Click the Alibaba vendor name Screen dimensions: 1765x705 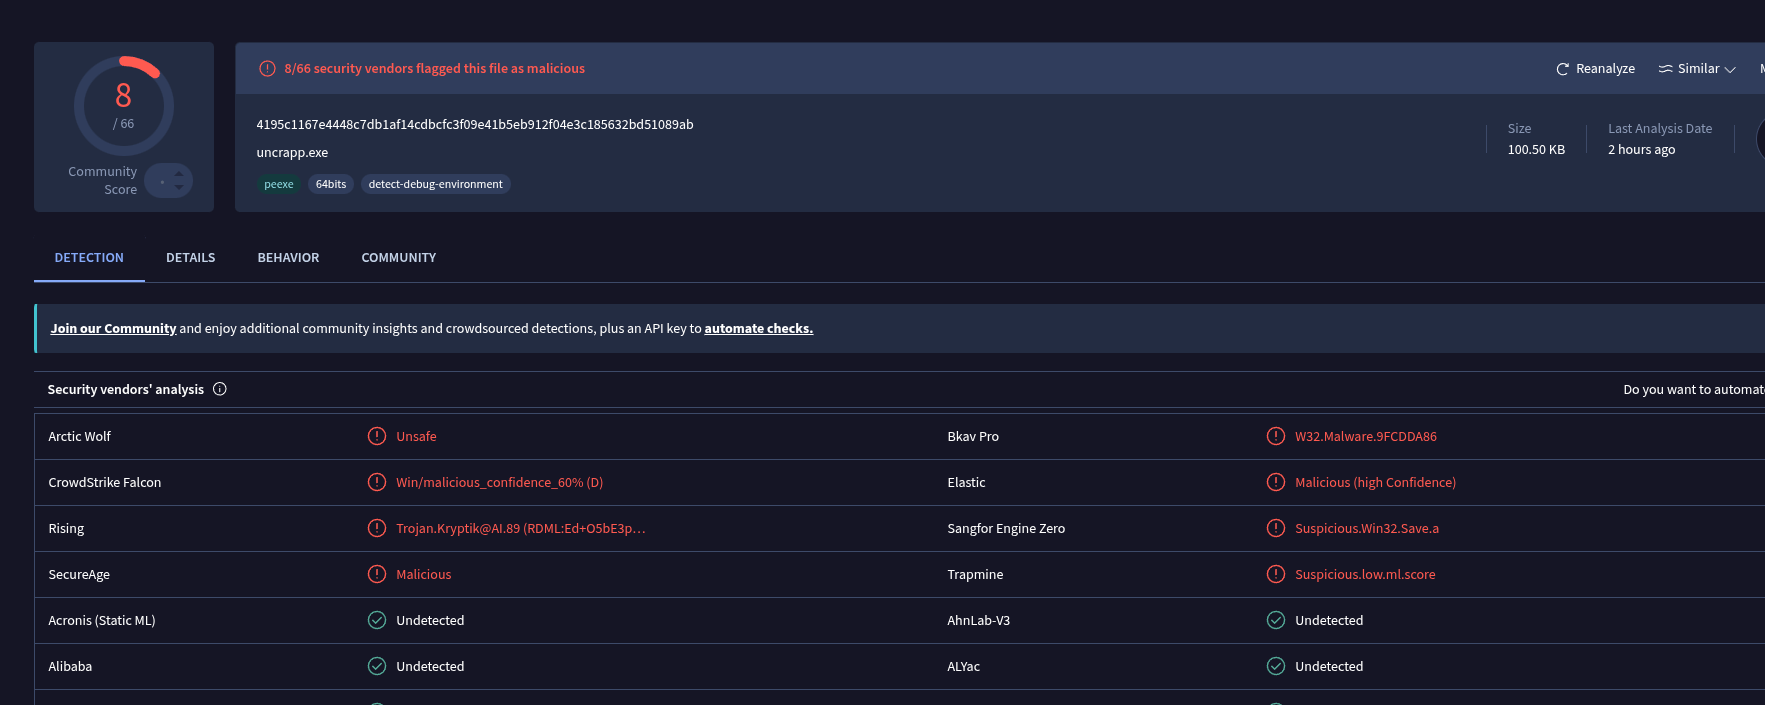[x=70, y=667]
